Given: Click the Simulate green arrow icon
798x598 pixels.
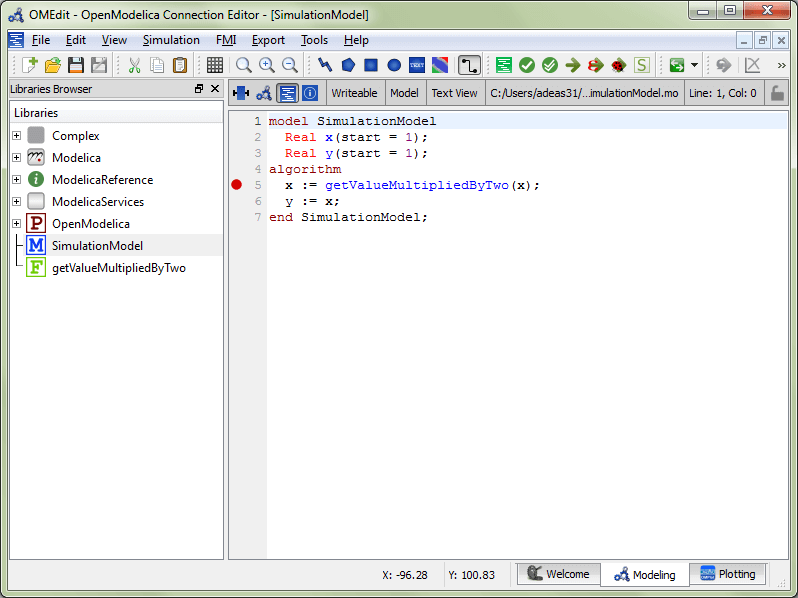Looking at the screenshot, I should 573,65.
